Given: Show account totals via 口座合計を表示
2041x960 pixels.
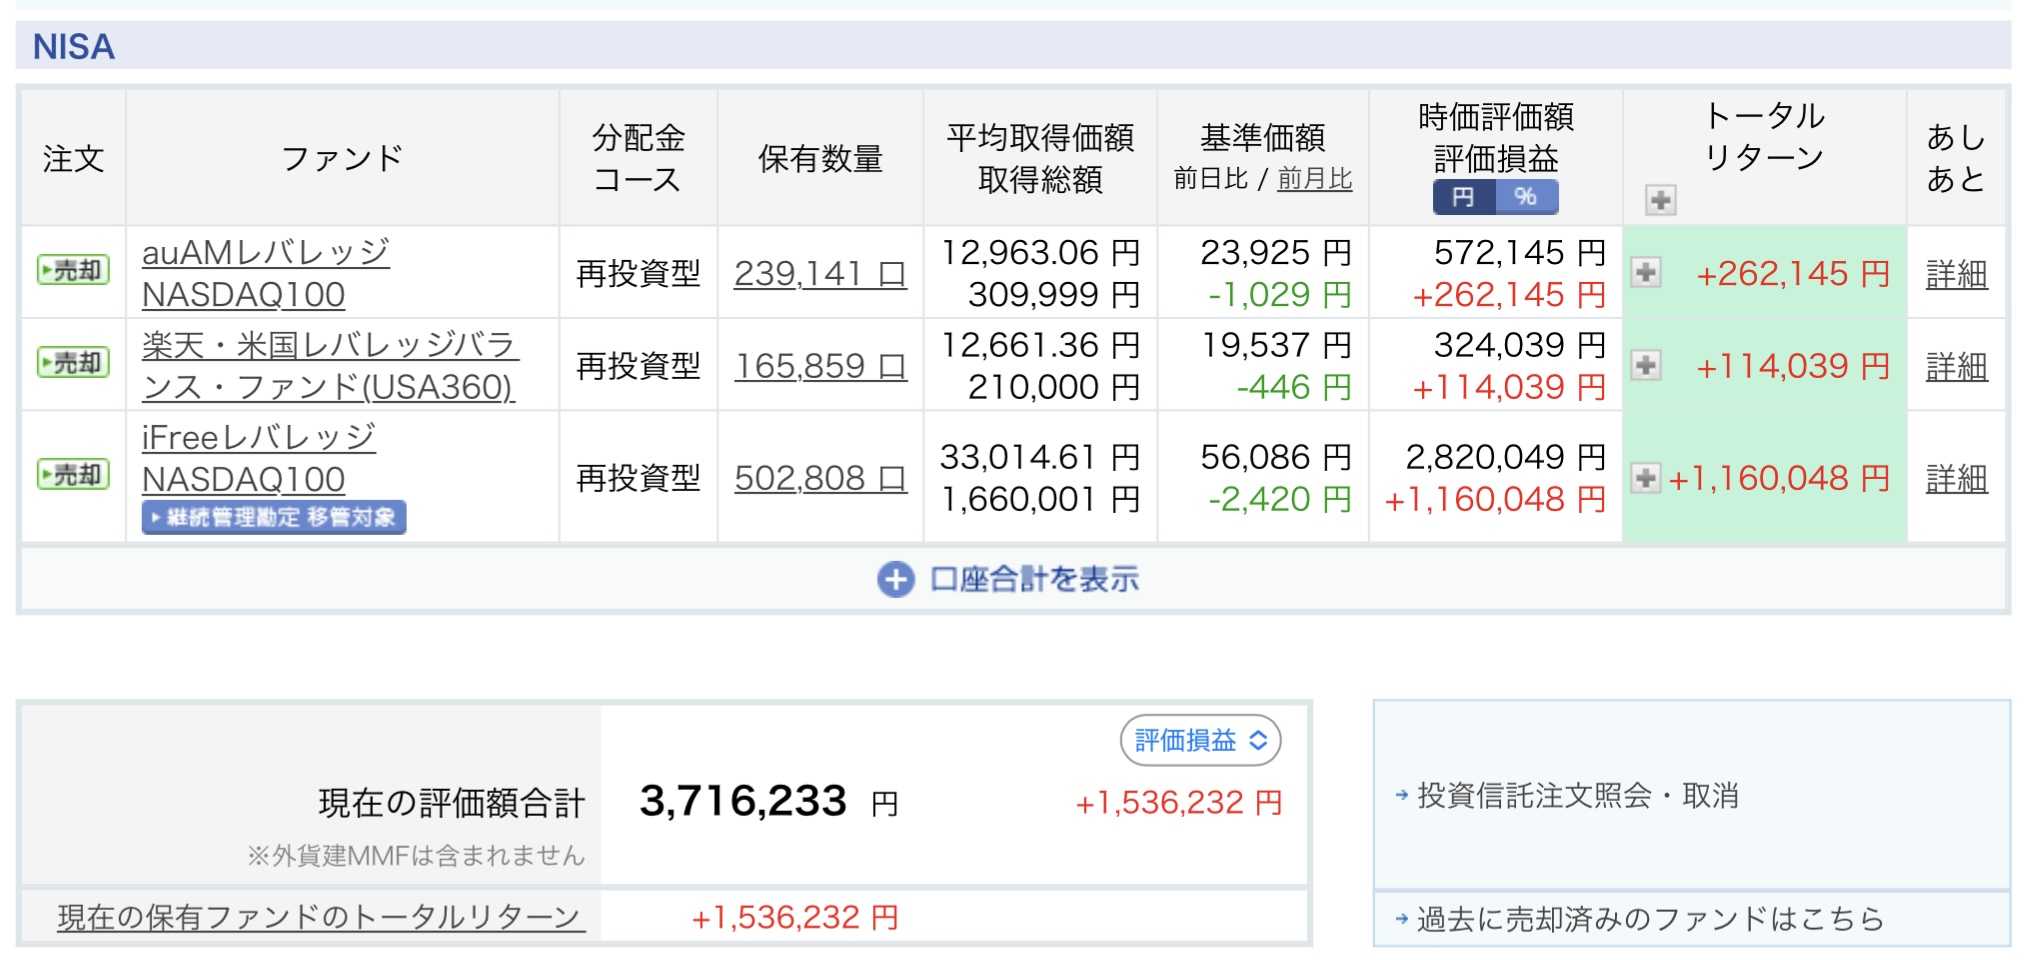Looking at the screenshot, I should tap(1008, 579).
